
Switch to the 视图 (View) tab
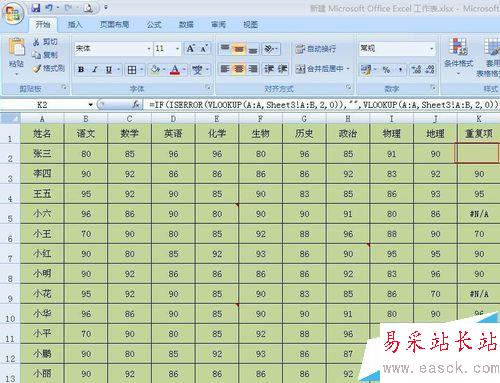pos(250,24)
